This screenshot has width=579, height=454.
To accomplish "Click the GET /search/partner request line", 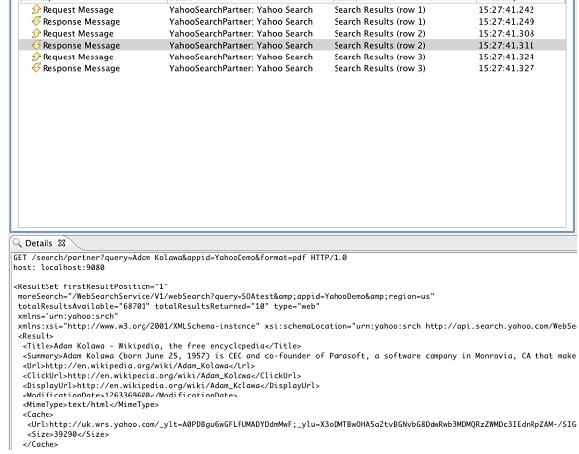I will pos(180,257).
